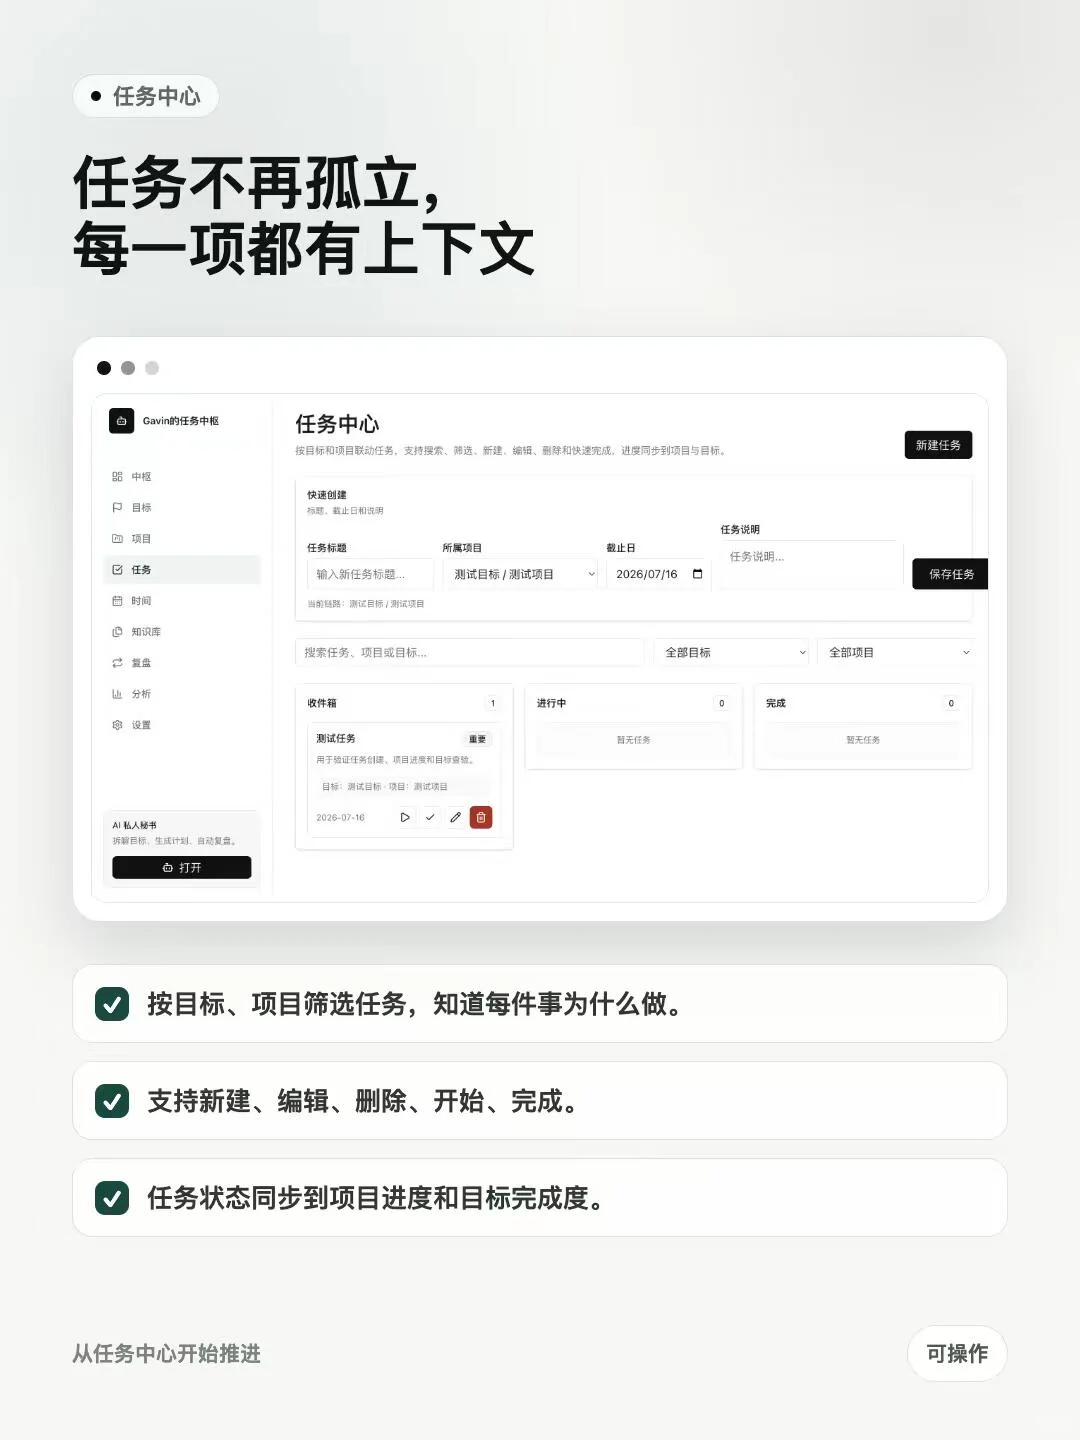Click green check beside 支持新建、编辑、删除

112,1101
